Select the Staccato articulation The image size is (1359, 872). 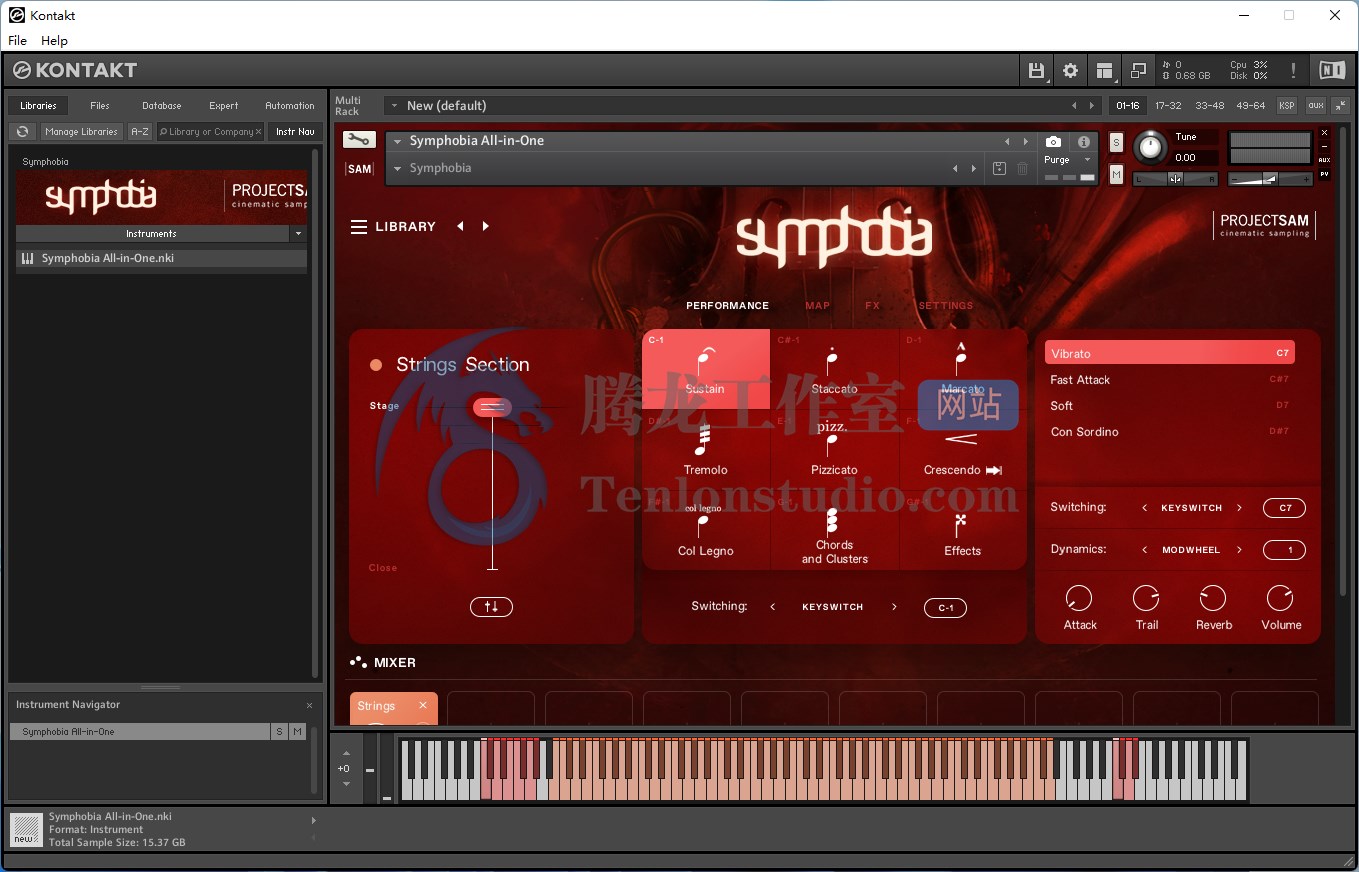[x=834, y=369]
